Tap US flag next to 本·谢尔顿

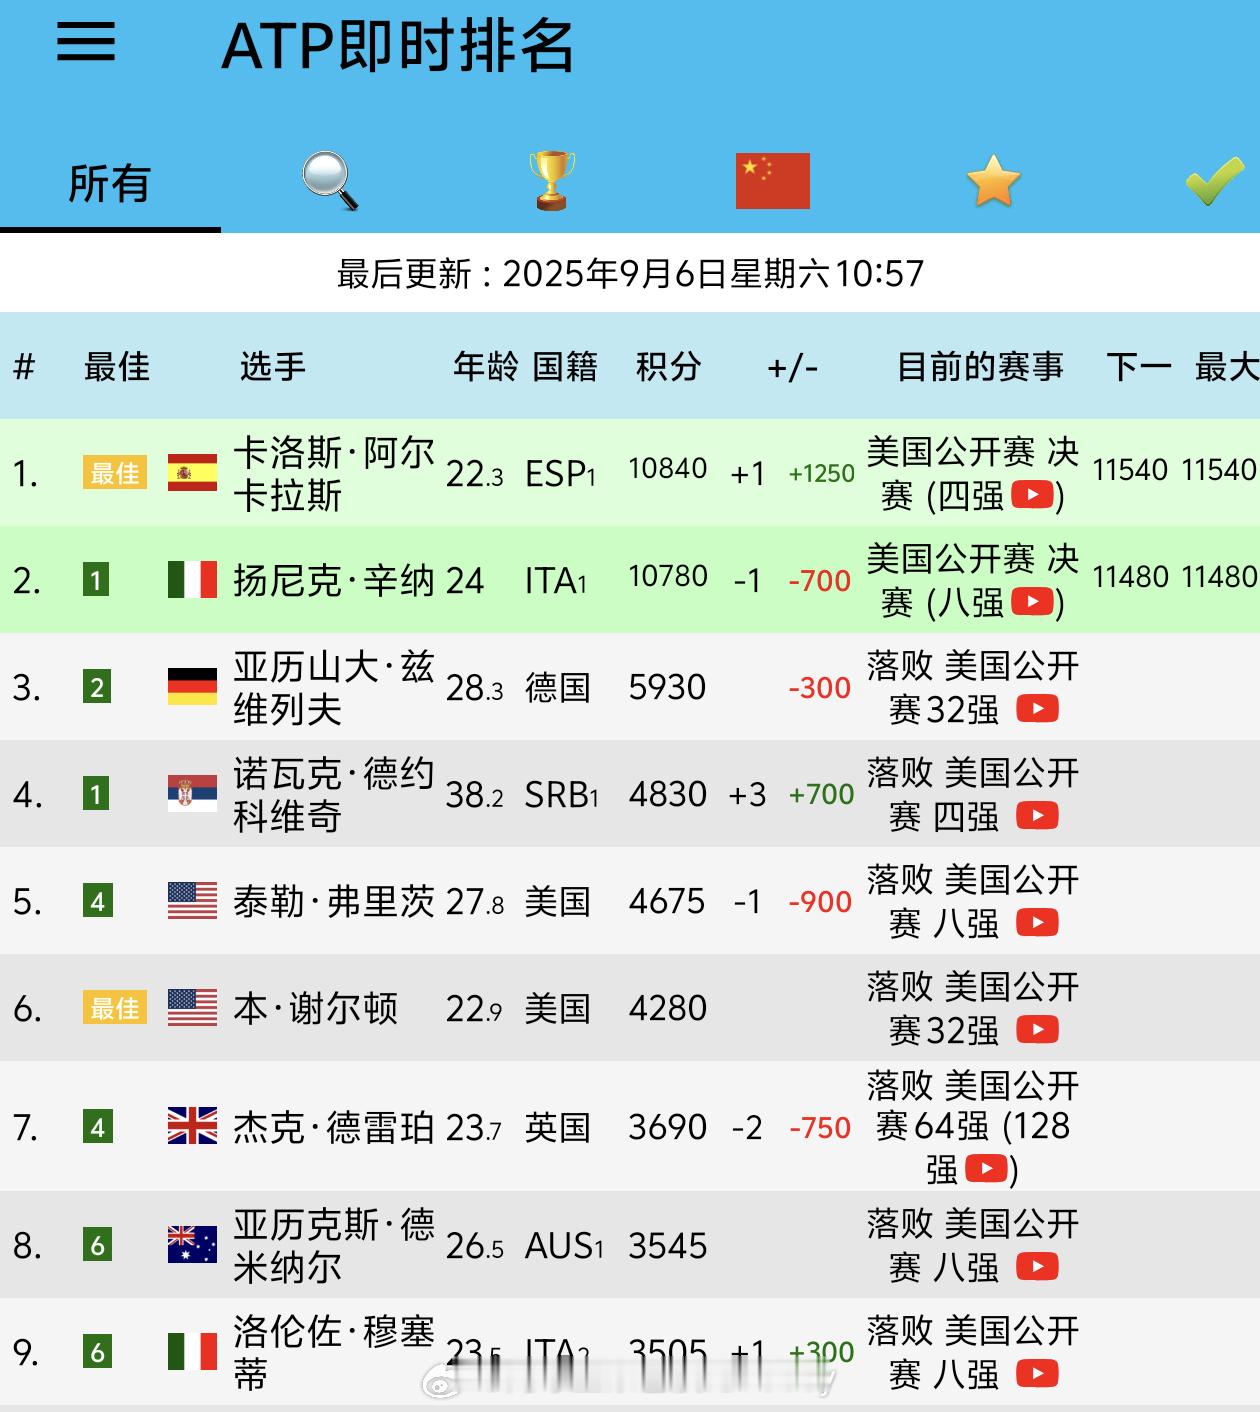point(192,1008)
